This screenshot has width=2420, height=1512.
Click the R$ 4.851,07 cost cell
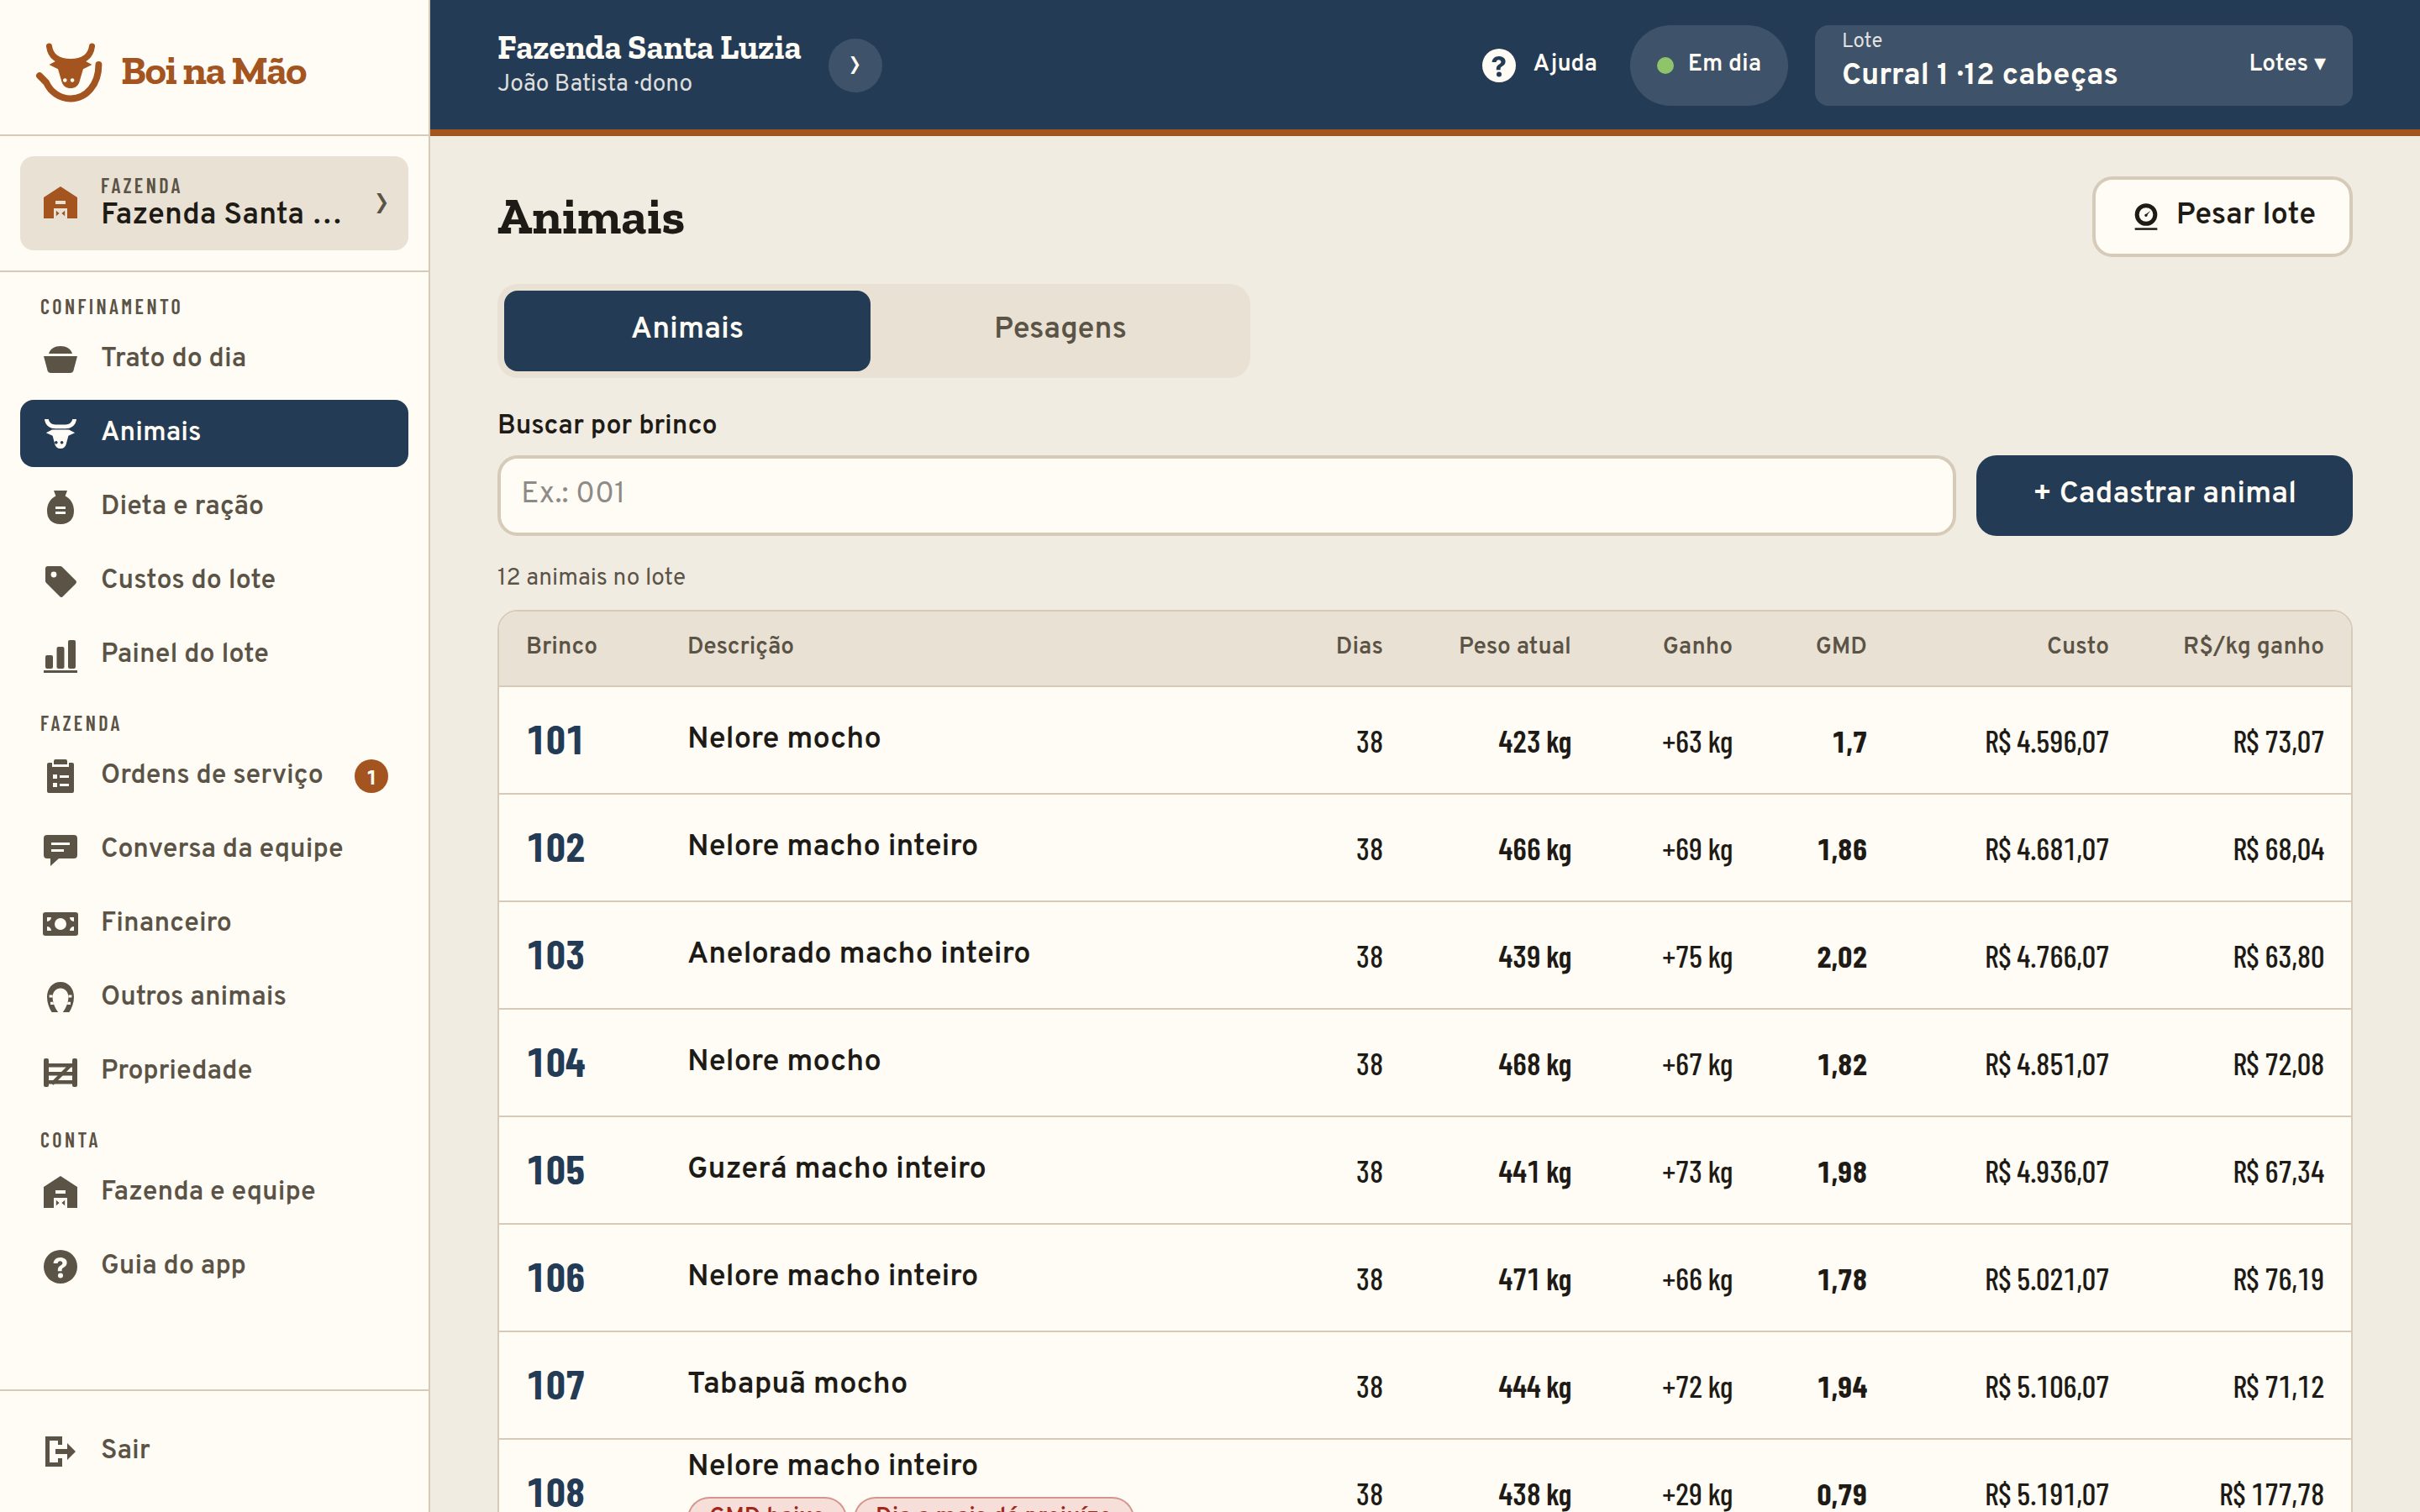coord(2046,1065)
